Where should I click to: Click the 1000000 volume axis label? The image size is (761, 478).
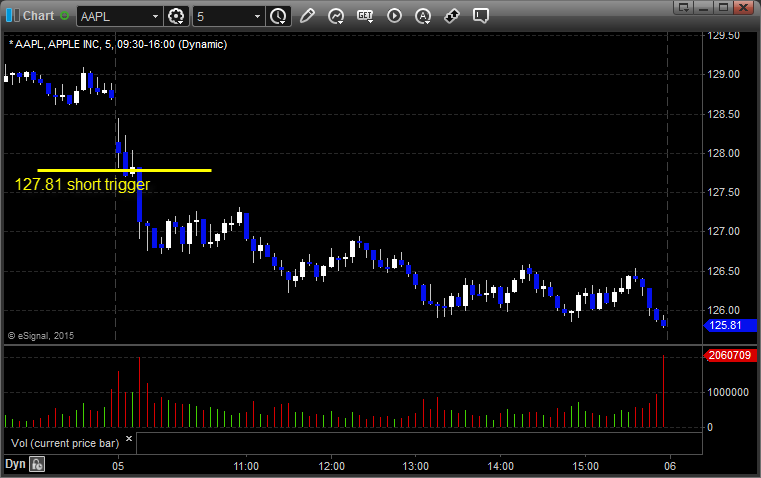728,392
